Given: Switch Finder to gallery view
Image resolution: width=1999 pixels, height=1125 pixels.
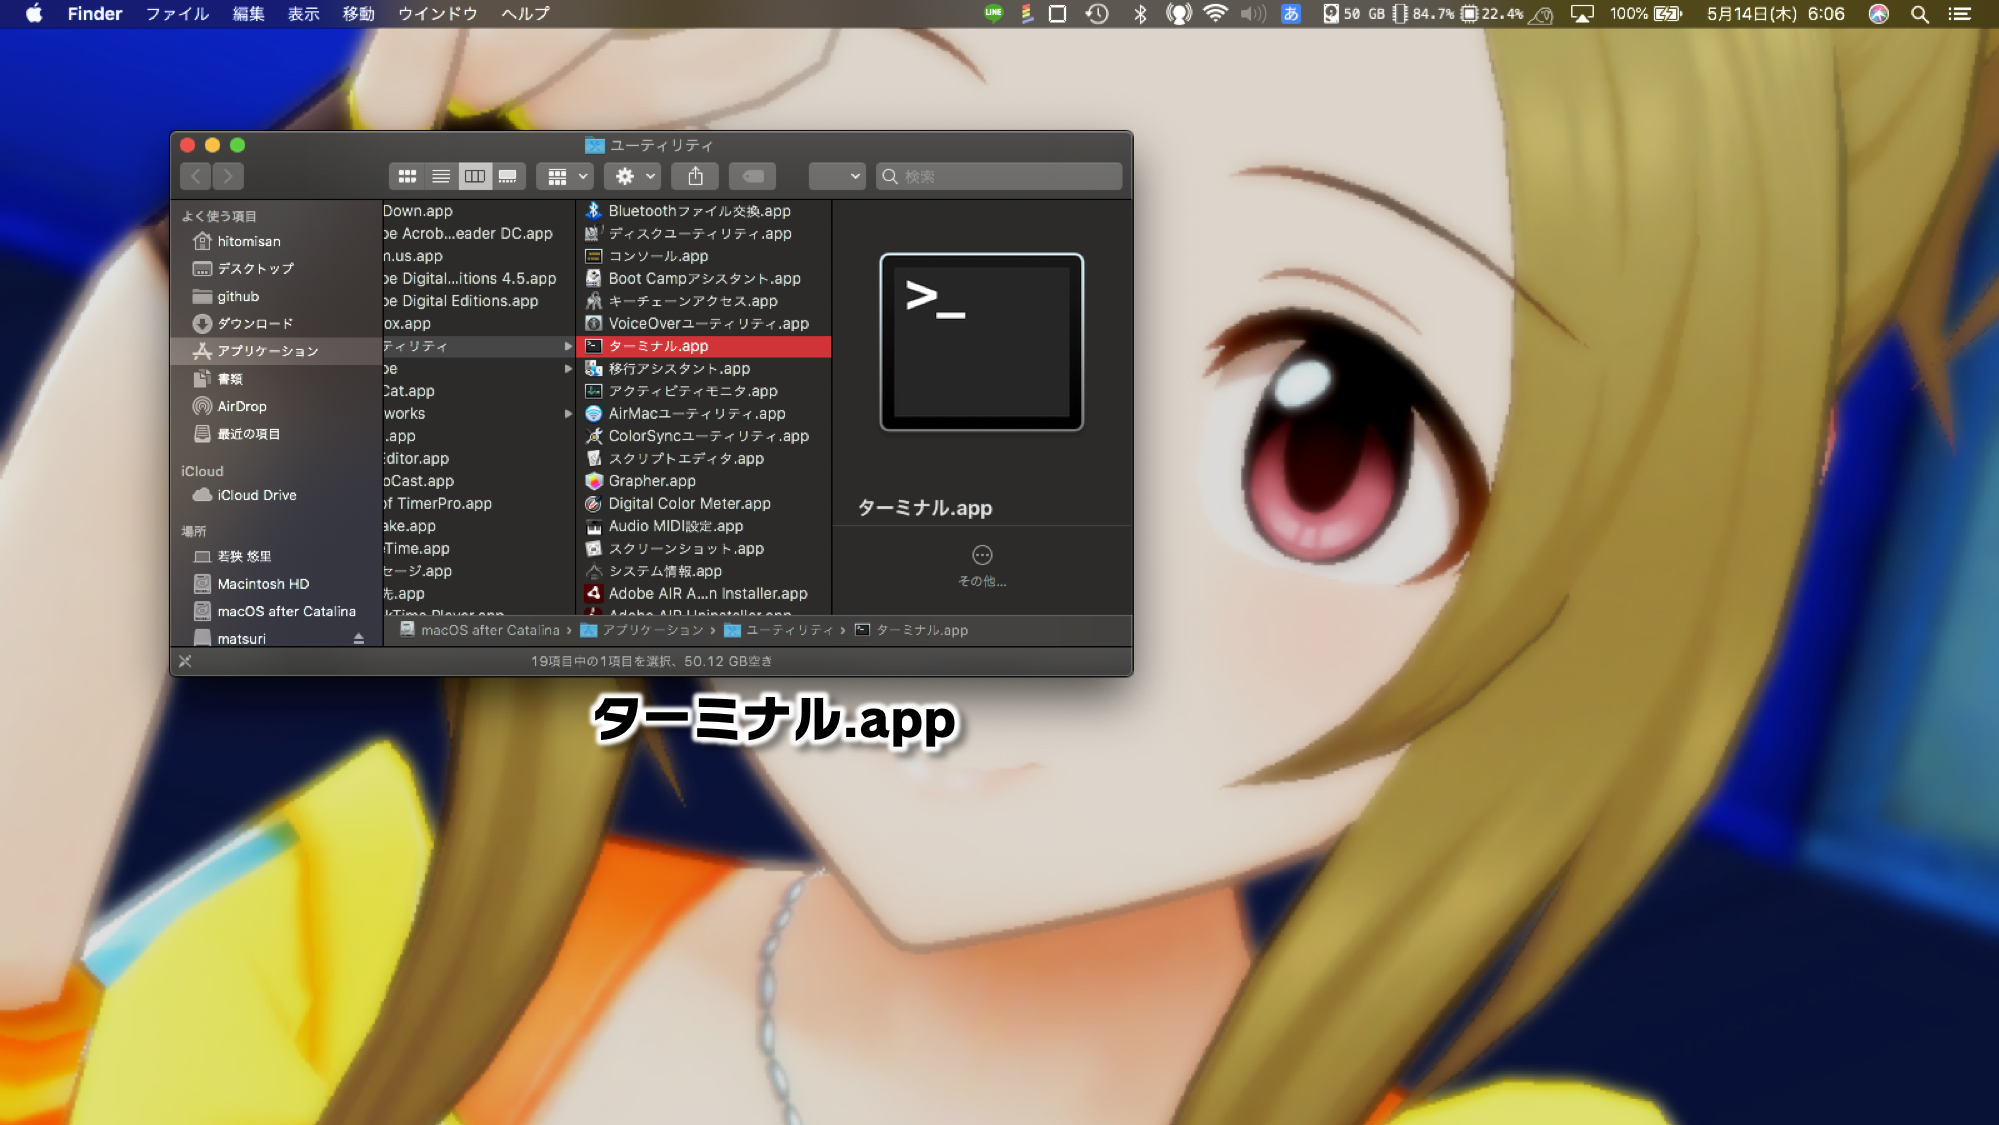Looking at the screenshot, I should pyautogui.click(x=508, y=176).
